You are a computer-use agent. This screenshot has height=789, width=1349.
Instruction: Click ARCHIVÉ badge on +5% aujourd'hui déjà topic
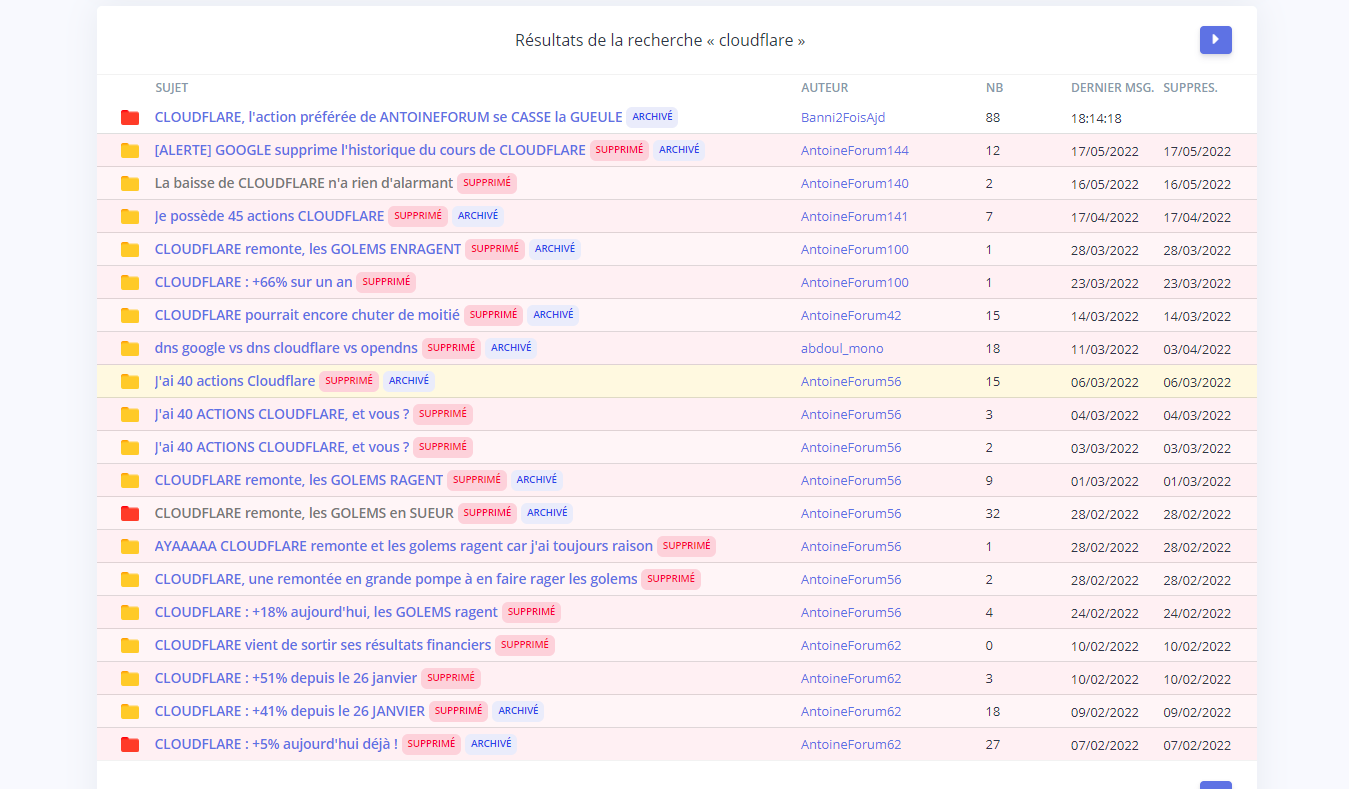491,744
